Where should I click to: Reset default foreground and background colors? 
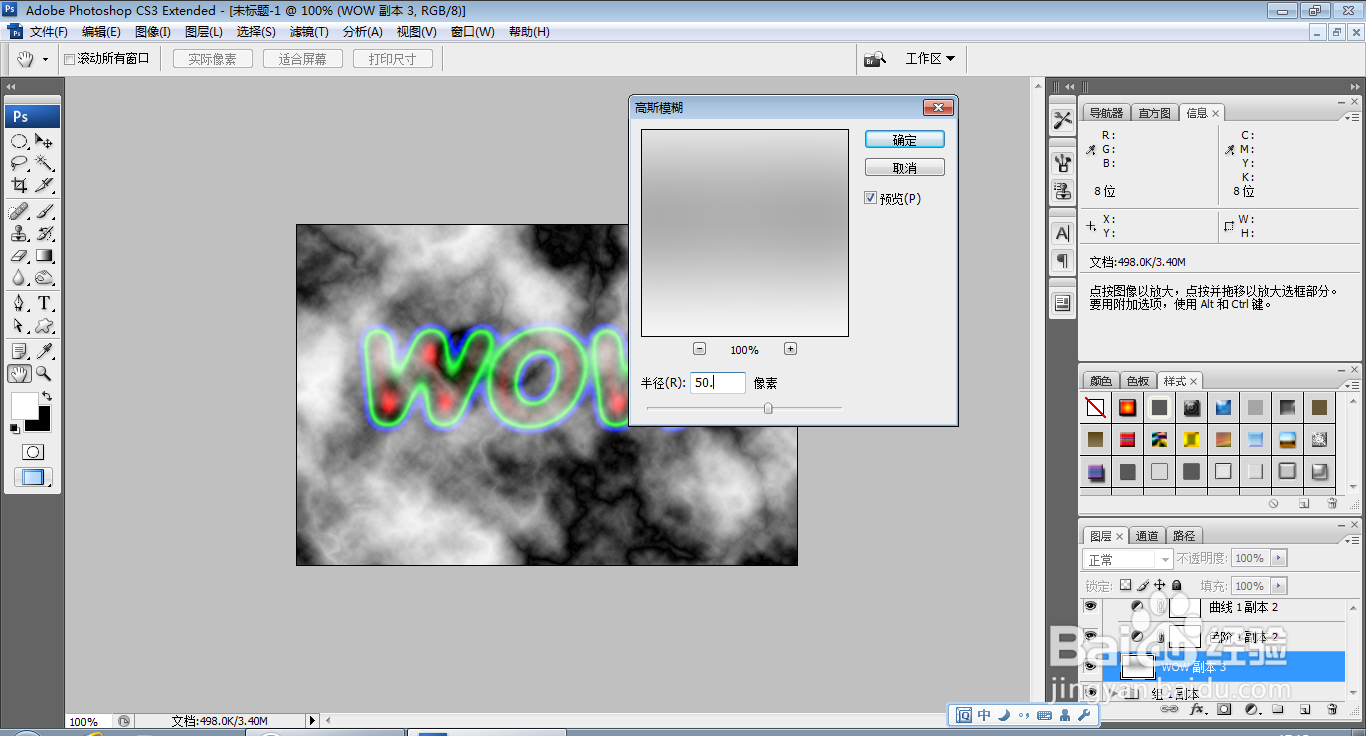point(15,428)
